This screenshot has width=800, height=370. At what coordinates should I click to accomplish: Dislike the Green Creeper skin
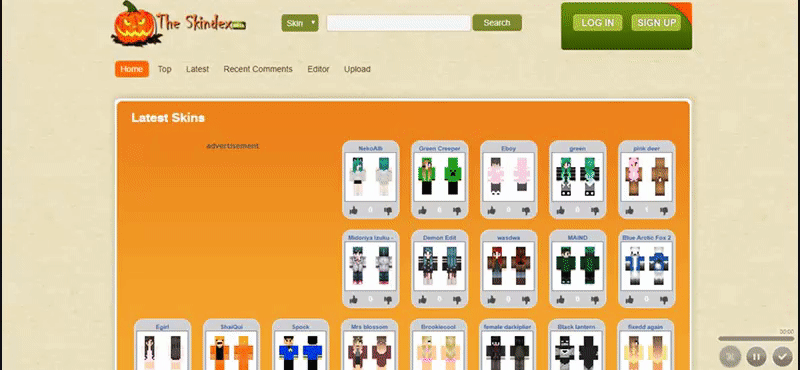(x=457, y=210)
